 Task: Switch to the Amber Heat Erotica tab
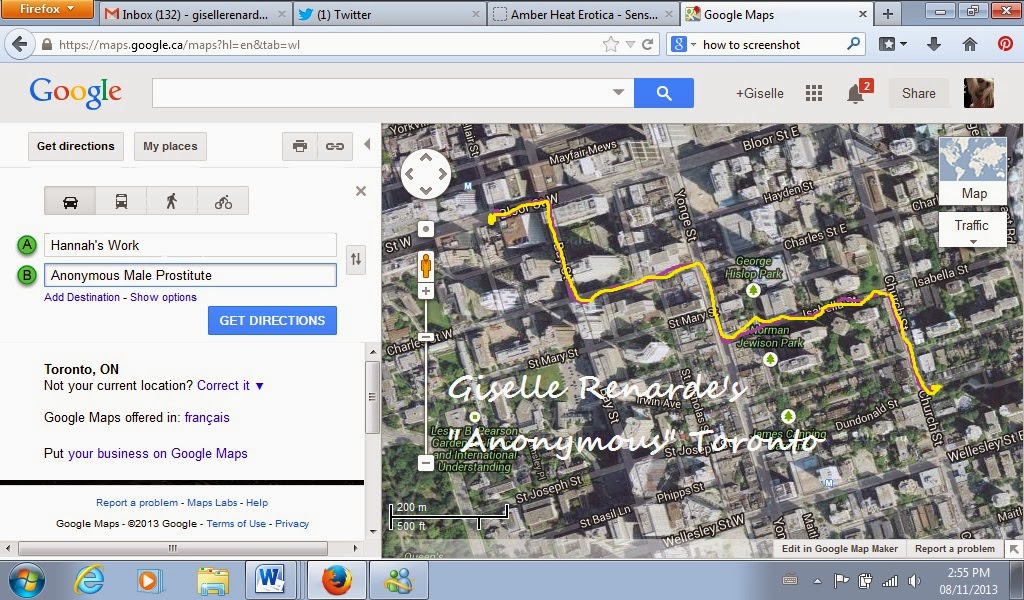point(583,14)
